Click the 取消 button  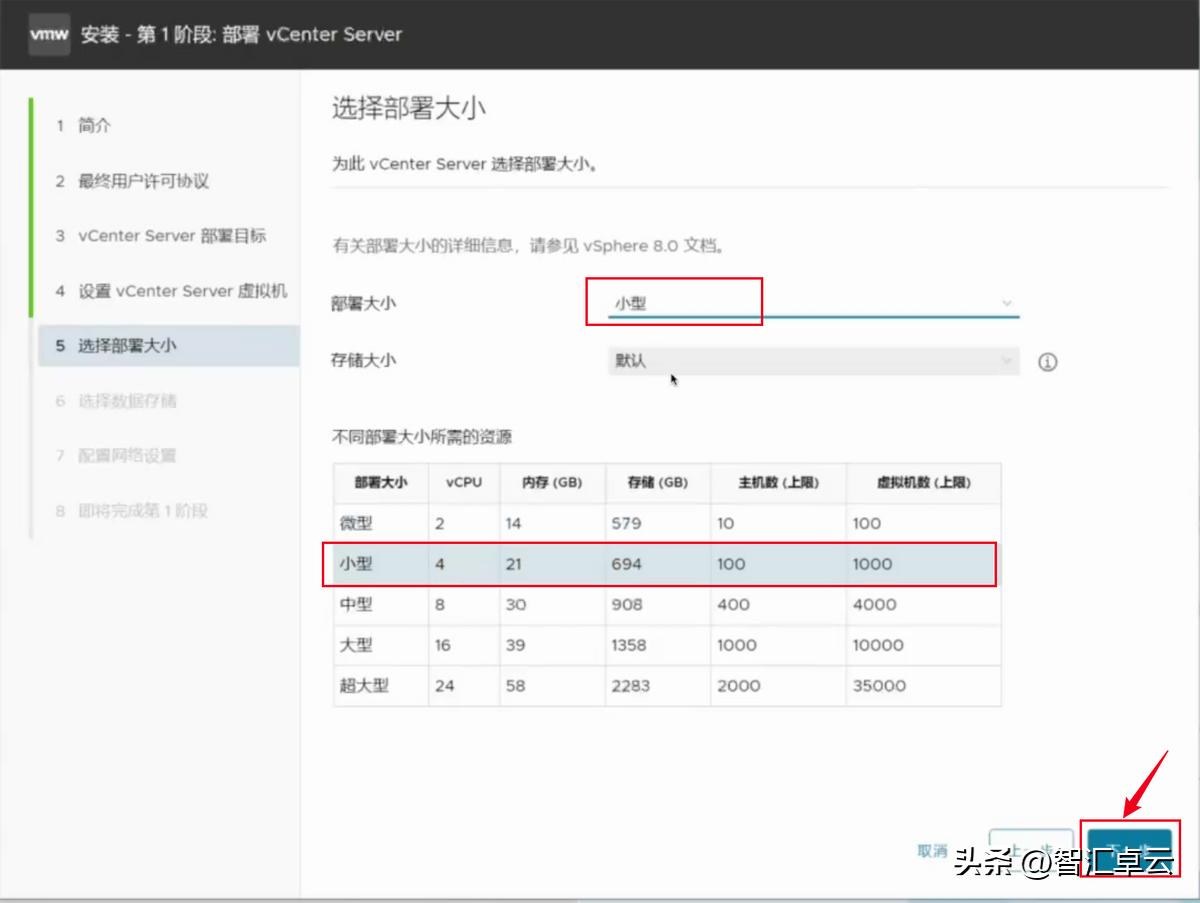tap(932, 851)
